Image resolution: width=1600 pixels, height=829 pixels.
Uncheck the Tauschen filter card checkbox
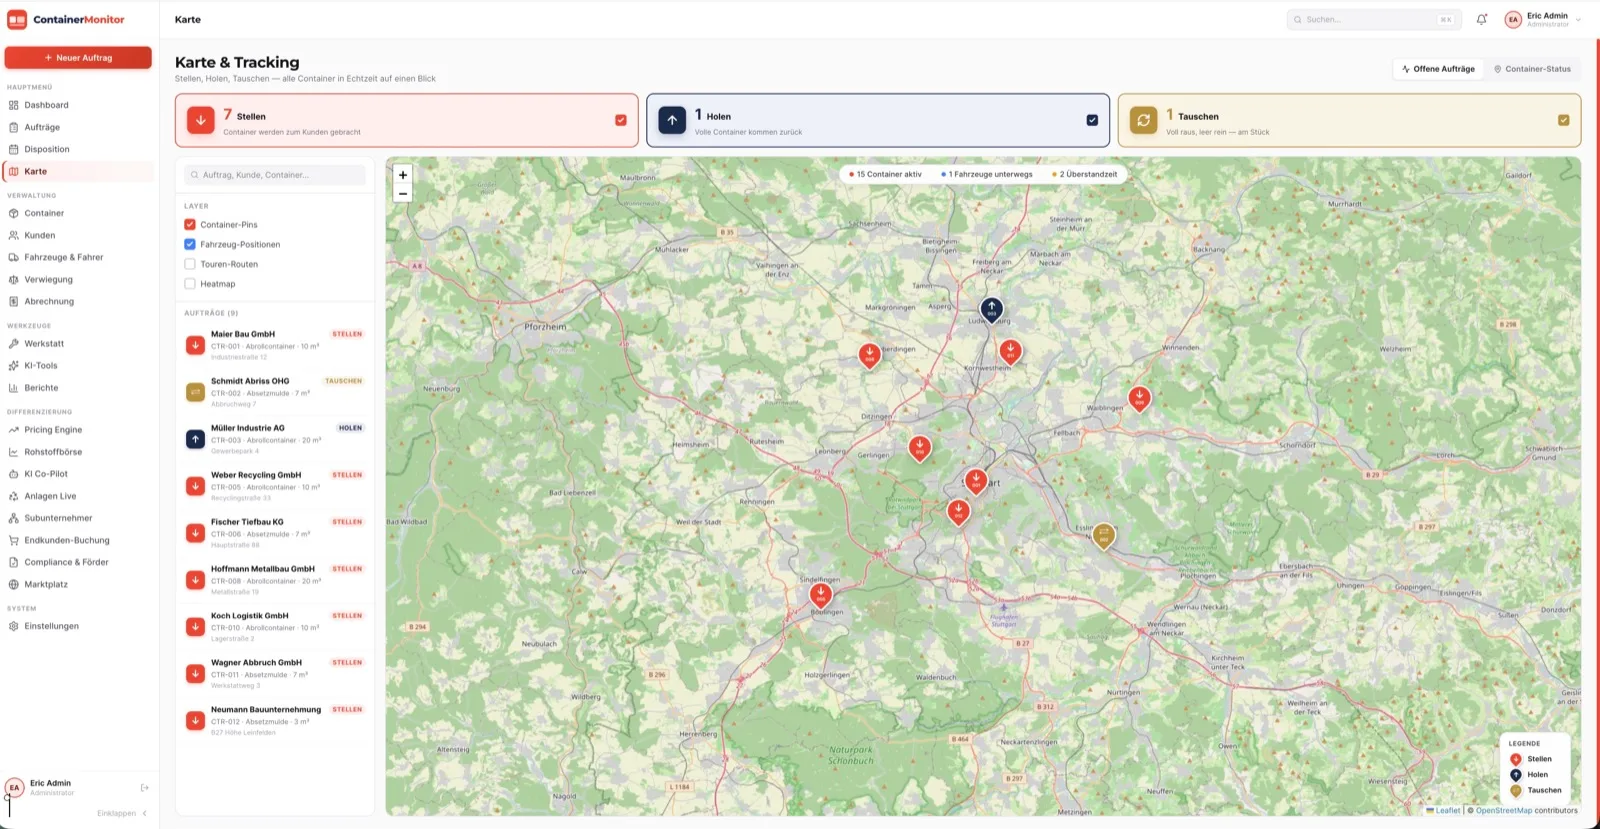click(1563, 120)
